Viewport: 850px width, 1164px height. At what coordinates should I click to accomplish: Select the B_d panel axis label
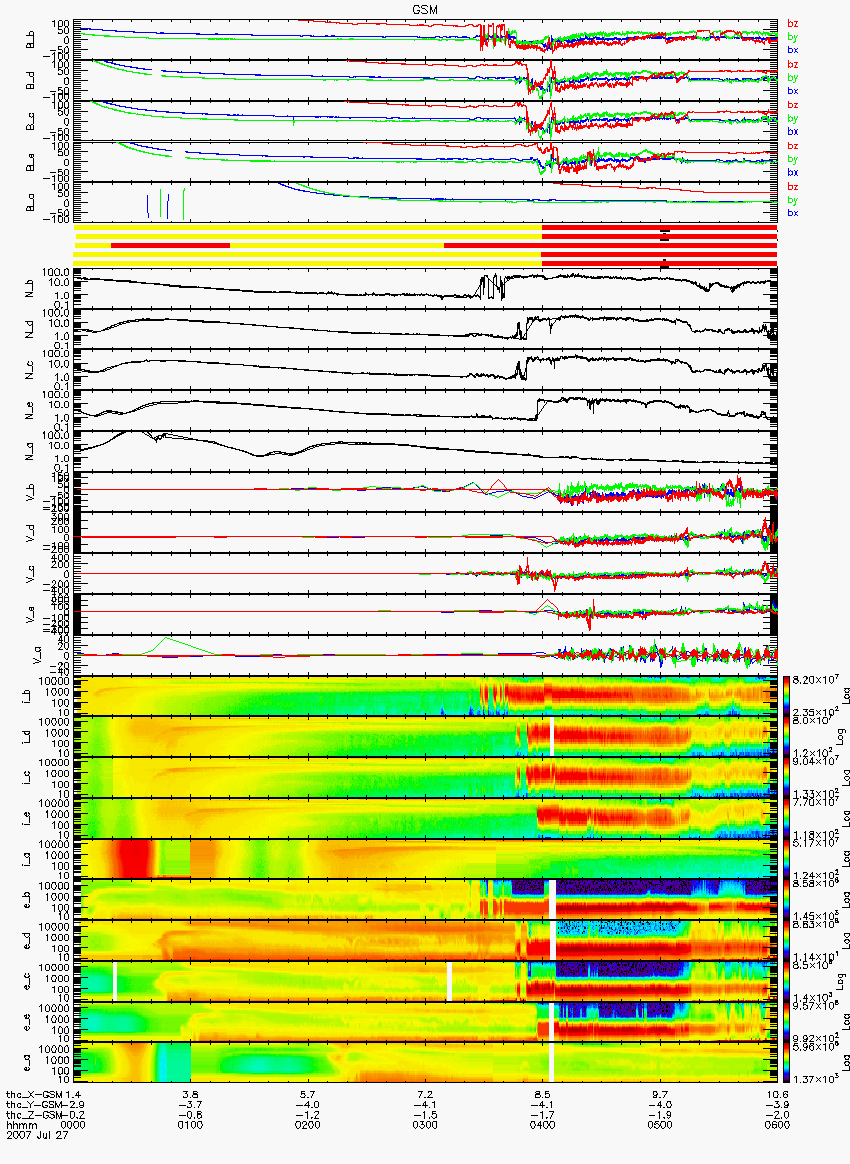tap(31, 80)
